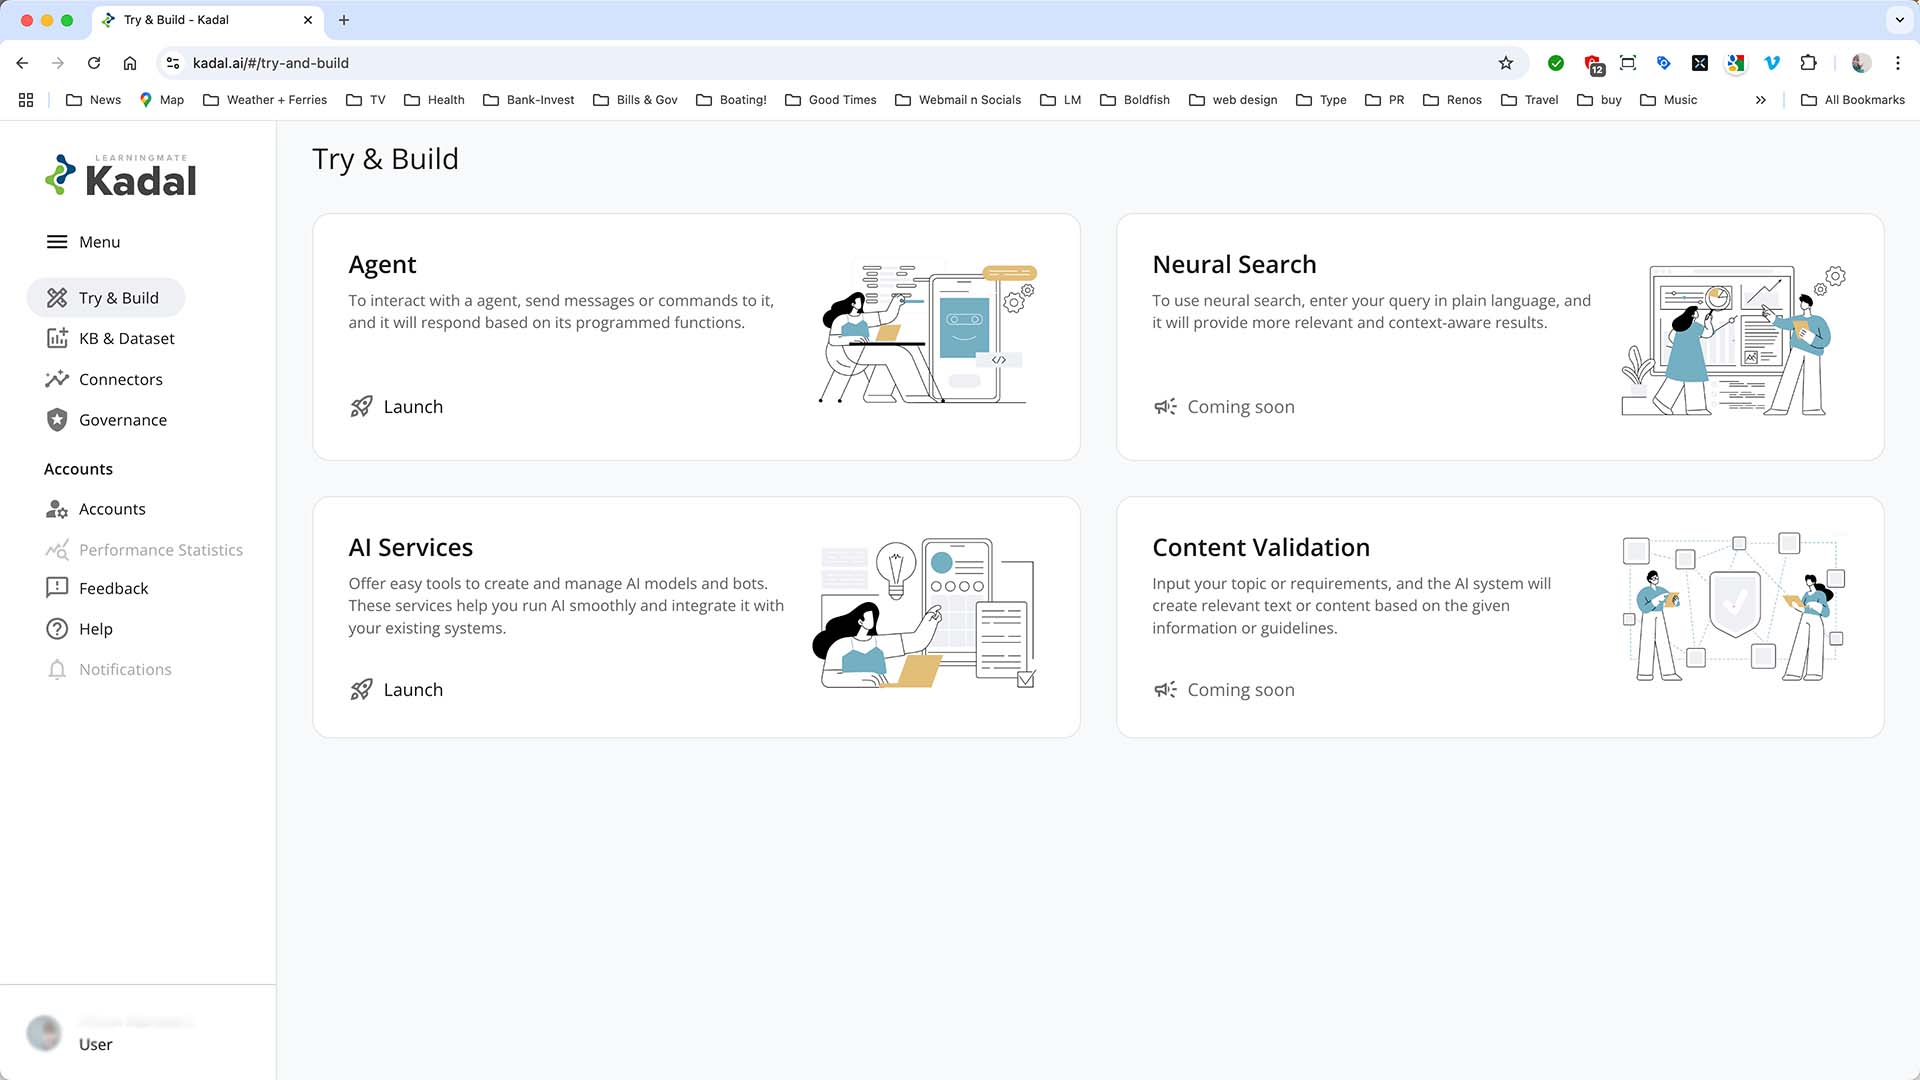1920x1080 pixels.
Task: Open the Chrome three-dot menu
Action: [1897, 63]
